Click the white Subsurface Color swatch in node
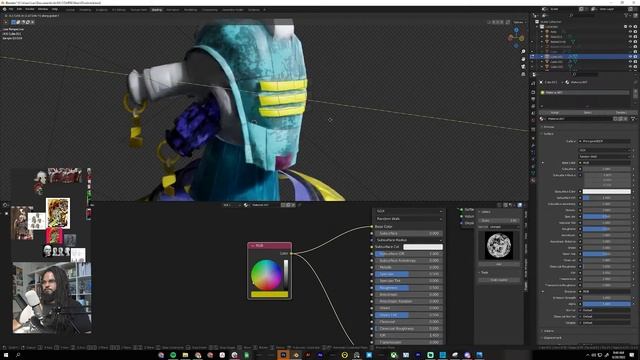Image resolution: width=640 pixels, height=360 pixels. click(423, 247)
